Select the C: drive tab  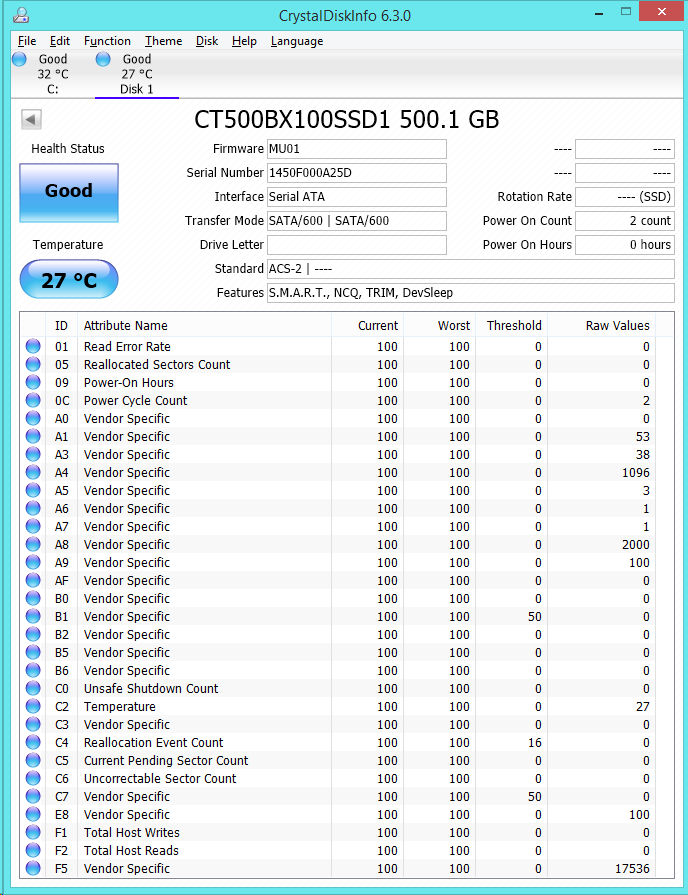52,75
